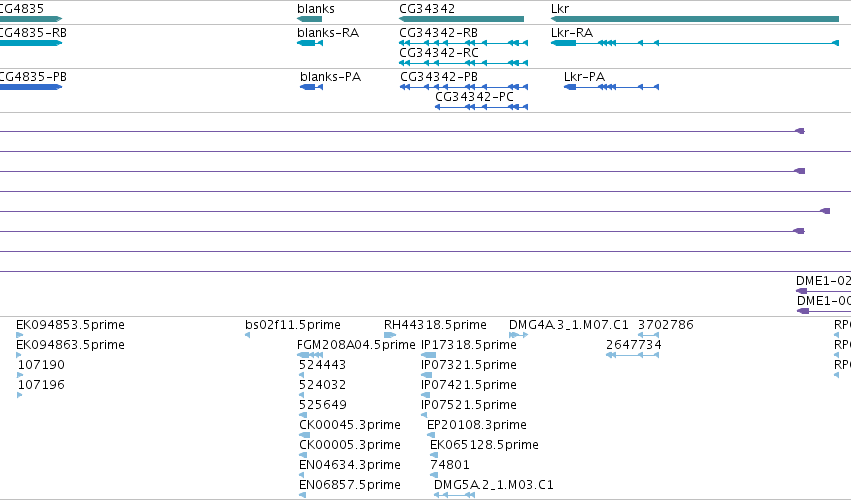Click the long teal Lkr gene bar

[x=695, y=19]
